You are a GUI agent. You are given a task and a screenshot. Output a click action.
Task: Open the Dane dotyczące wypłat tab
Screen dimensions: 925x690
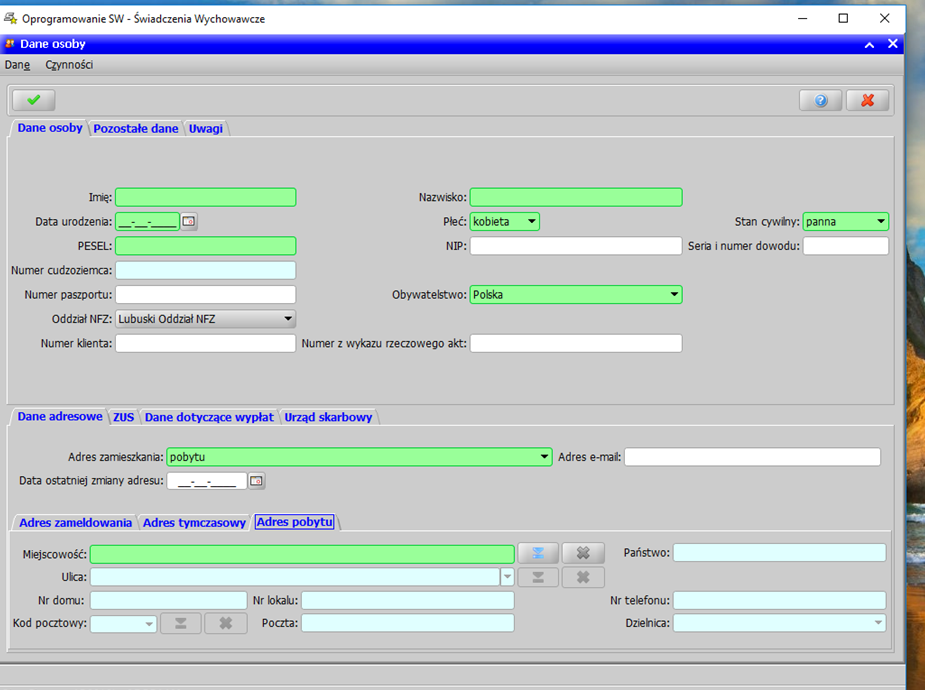(x=209, y=418)
